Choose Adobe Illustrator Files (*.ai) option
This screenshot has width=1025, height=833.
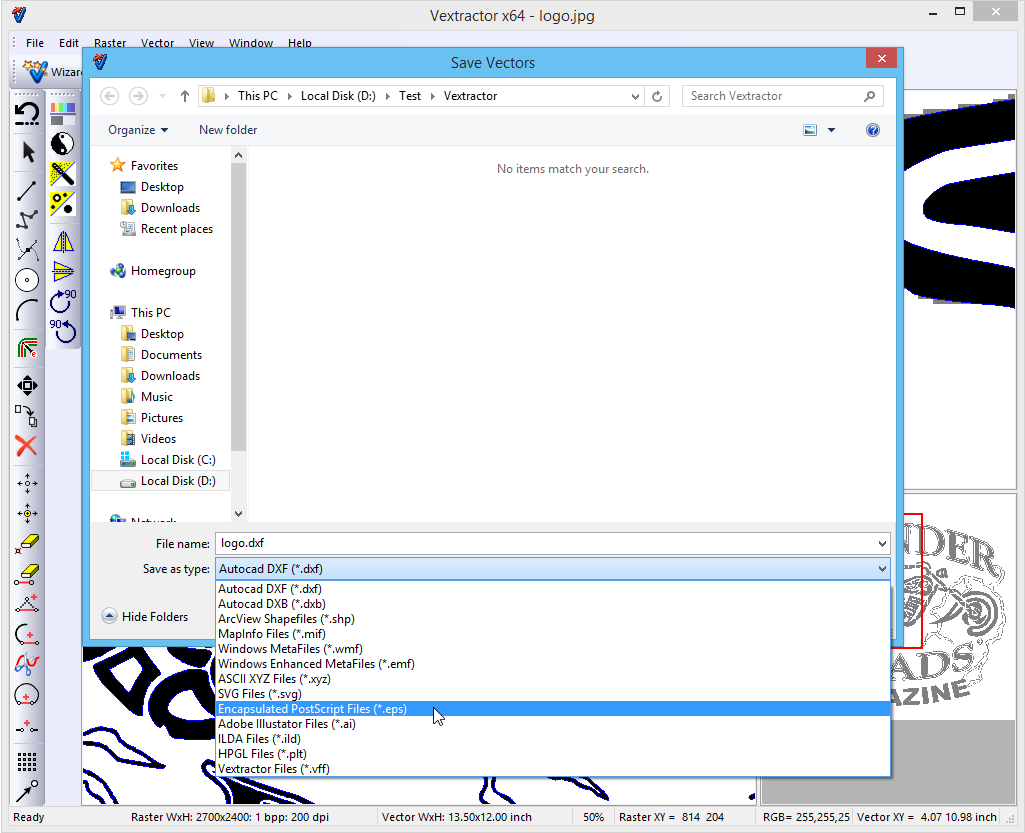pos(286,724)
